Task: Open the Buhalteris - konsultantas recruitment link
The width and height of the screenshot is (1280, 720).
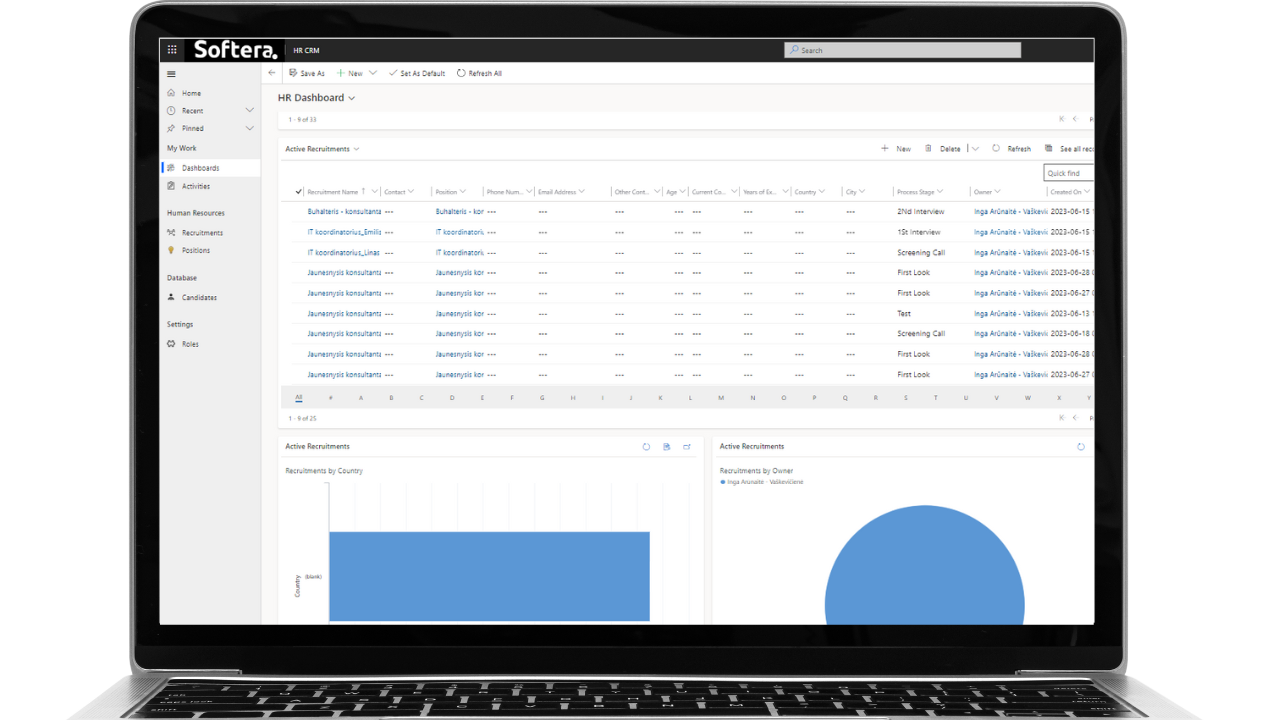Action: point(343,212)
